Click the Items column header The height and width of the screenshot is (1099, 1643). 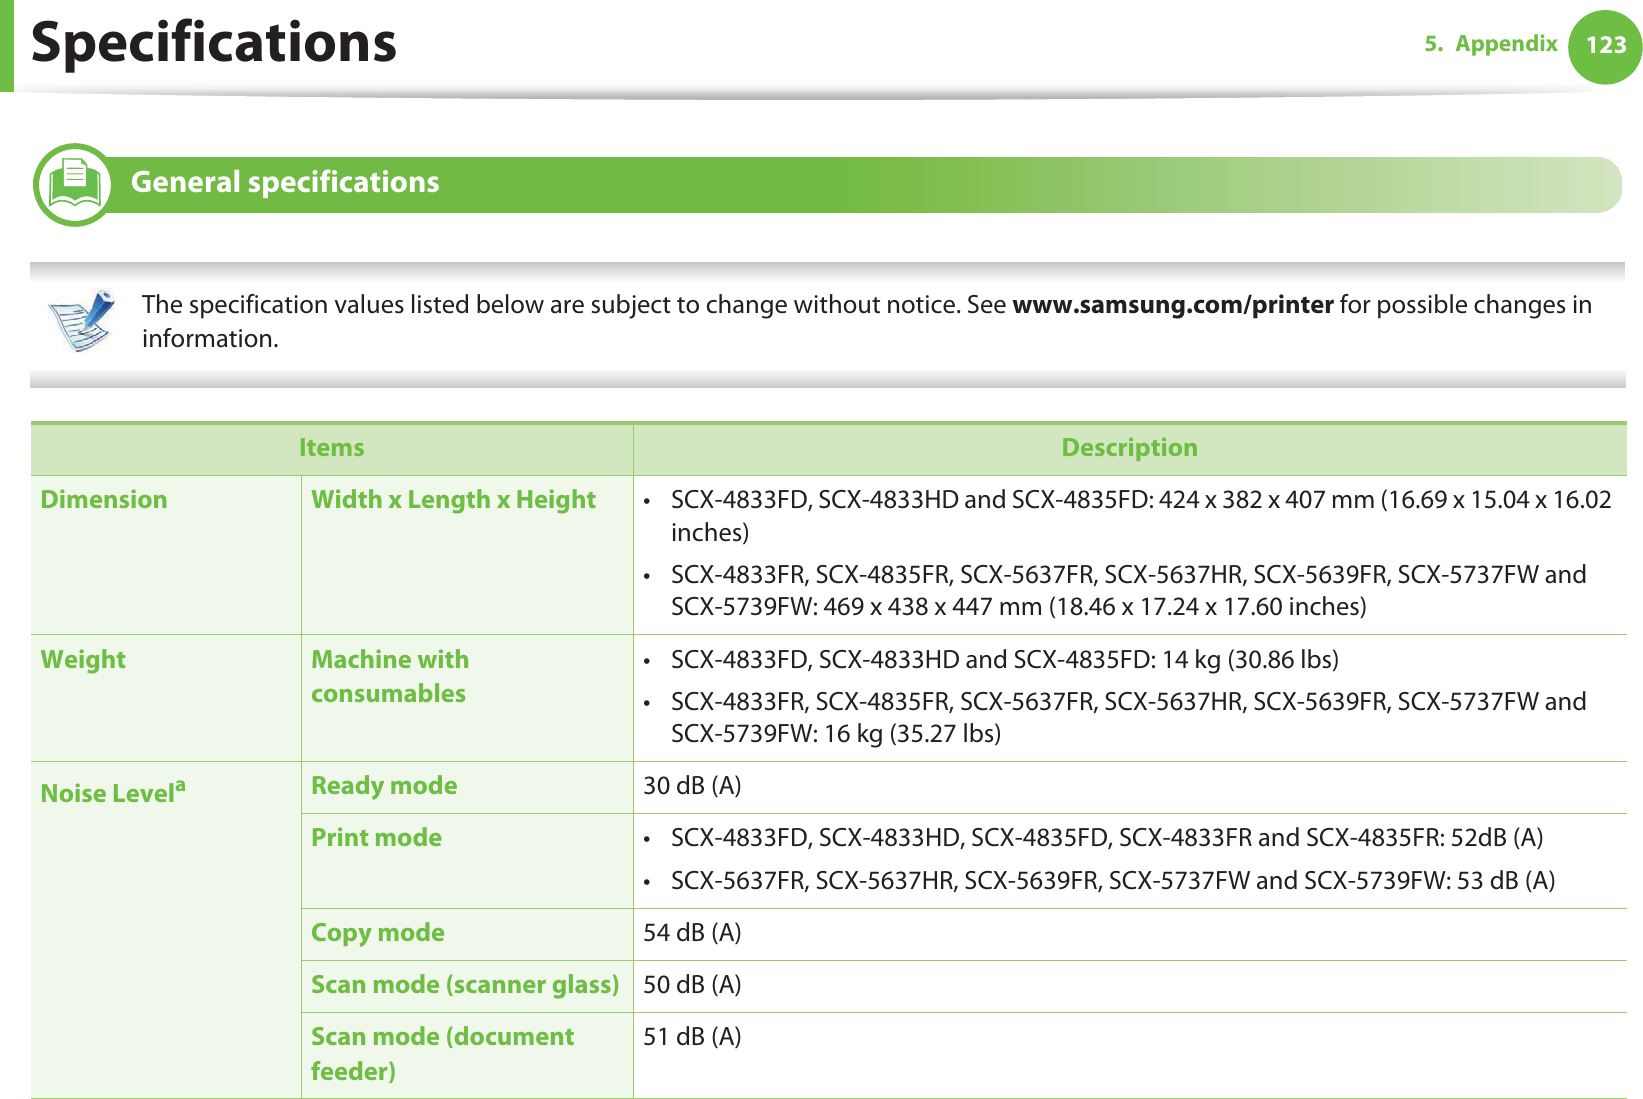click(331, 448)
